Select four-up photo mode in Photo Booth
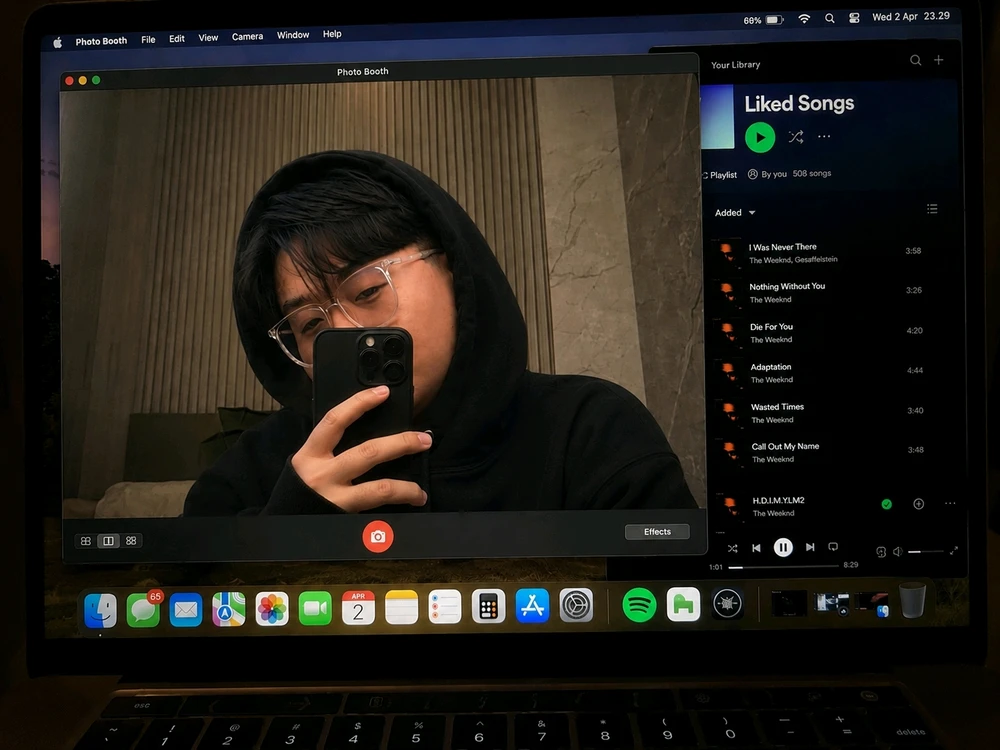 pos(85,541)
